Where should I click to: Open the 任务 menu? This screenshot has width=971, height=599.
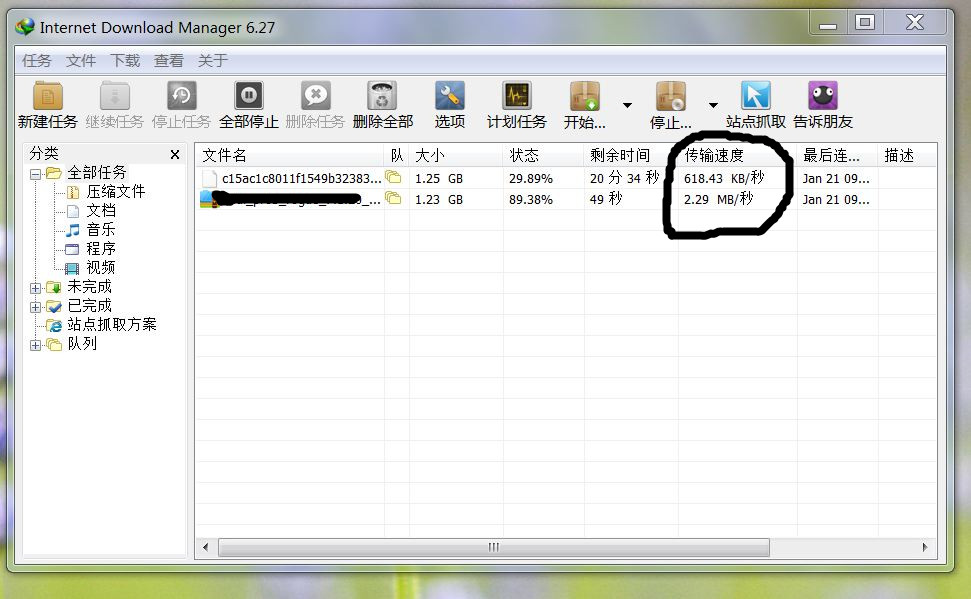[37, 61]
